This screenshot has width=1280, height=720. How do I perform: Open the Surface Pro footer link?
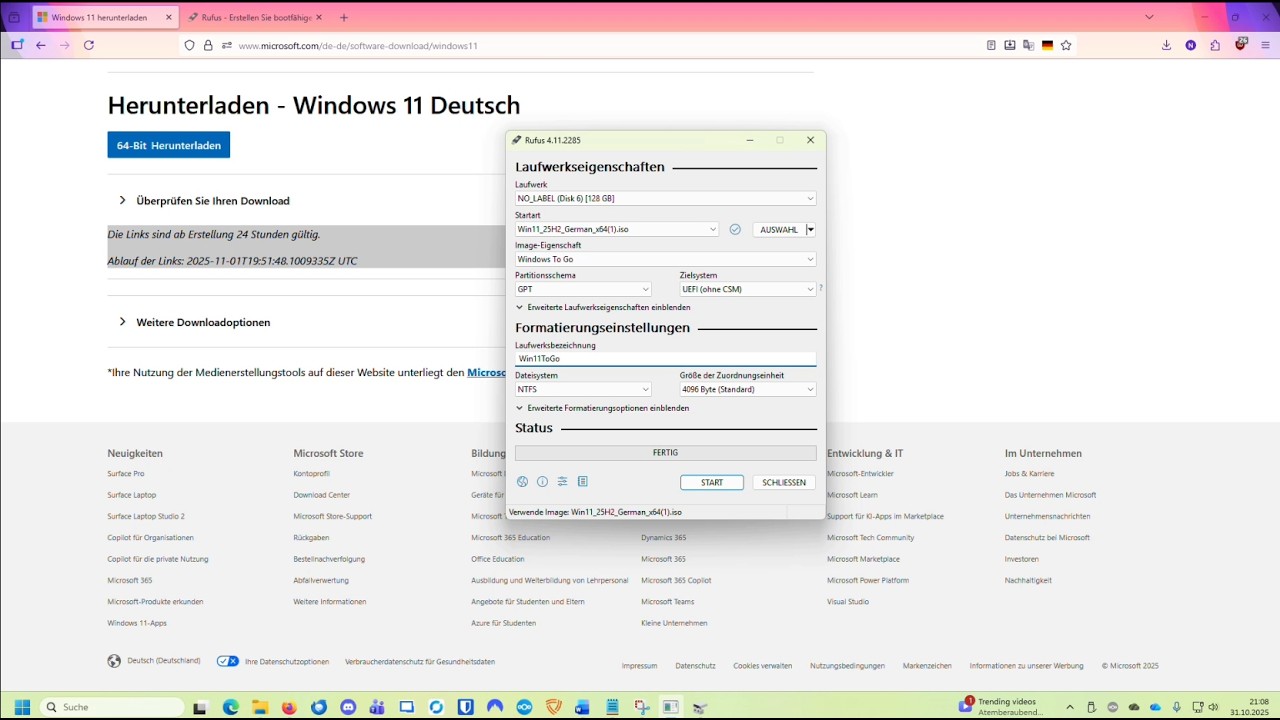126,473
